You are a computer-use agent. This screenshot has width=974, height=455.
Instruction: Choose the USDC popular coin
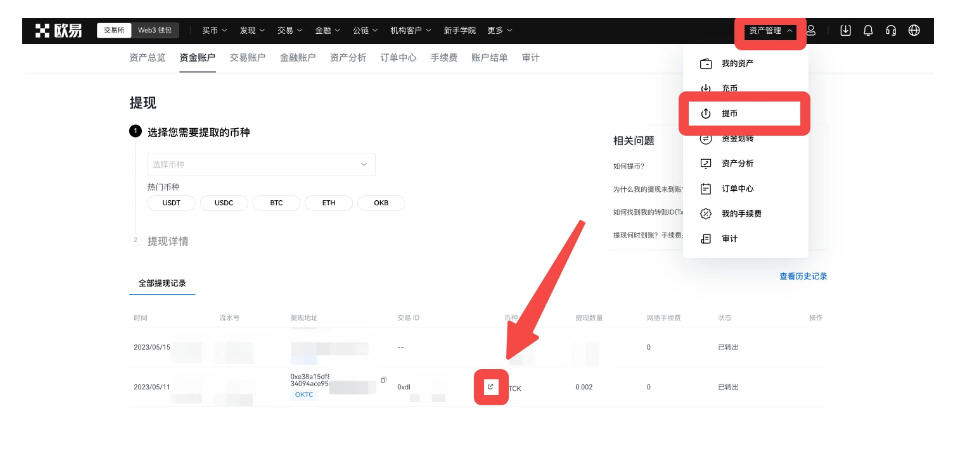point(224,203)
